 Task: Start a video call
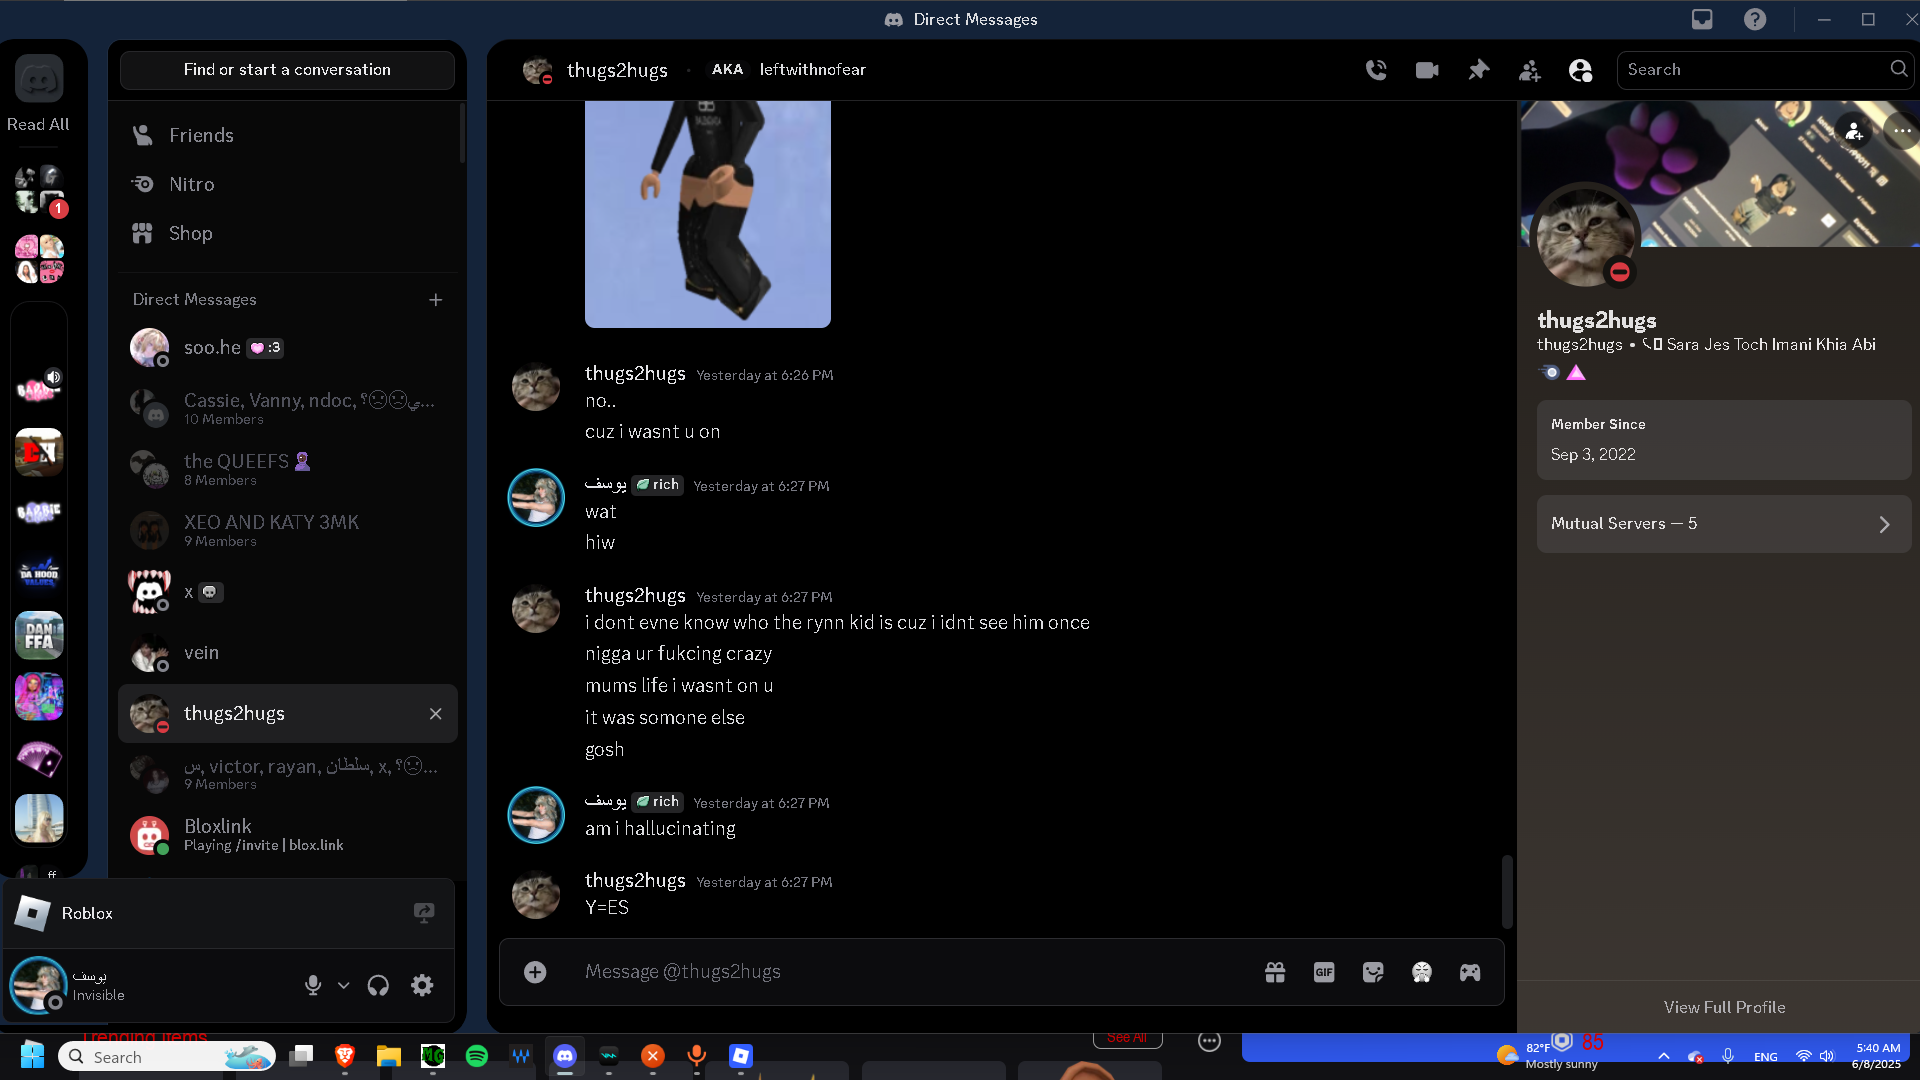1427,70
